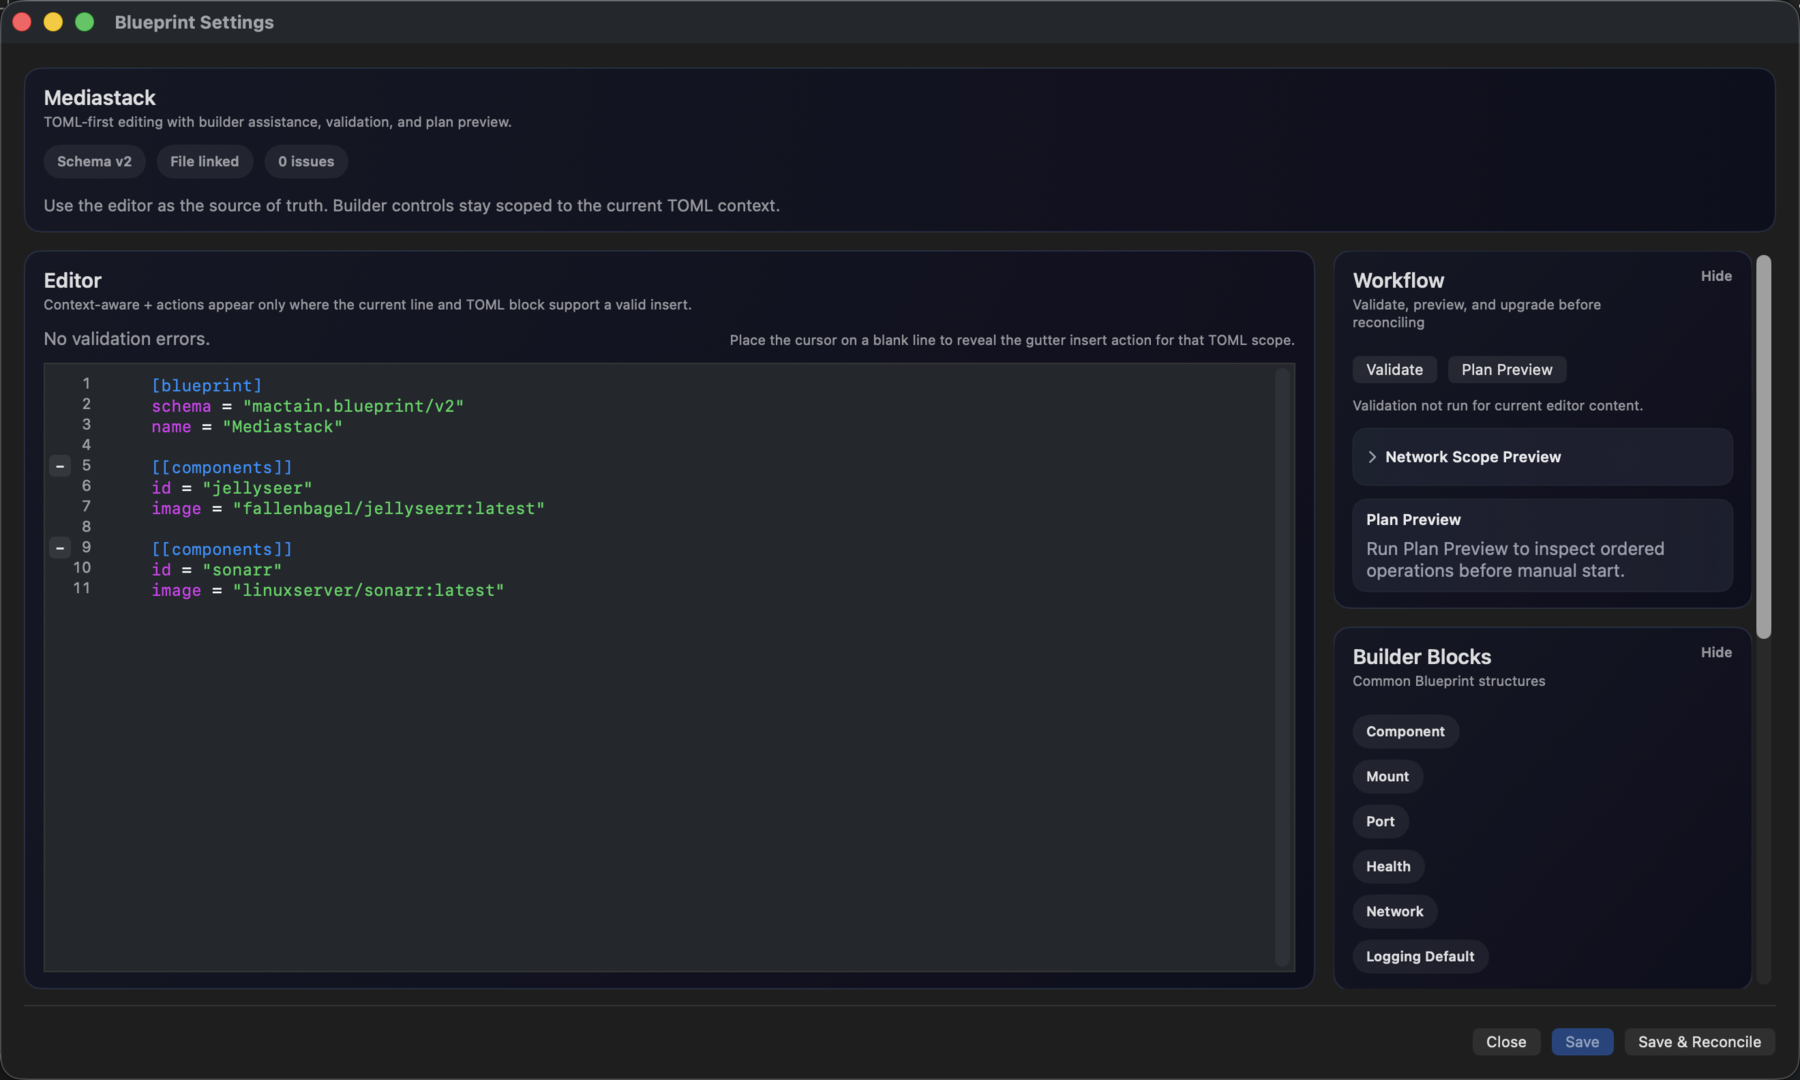Click the linuxserver/sonarr:latest image line
This screenshot has width=1800, height=1080.
[x=327, y=591]
